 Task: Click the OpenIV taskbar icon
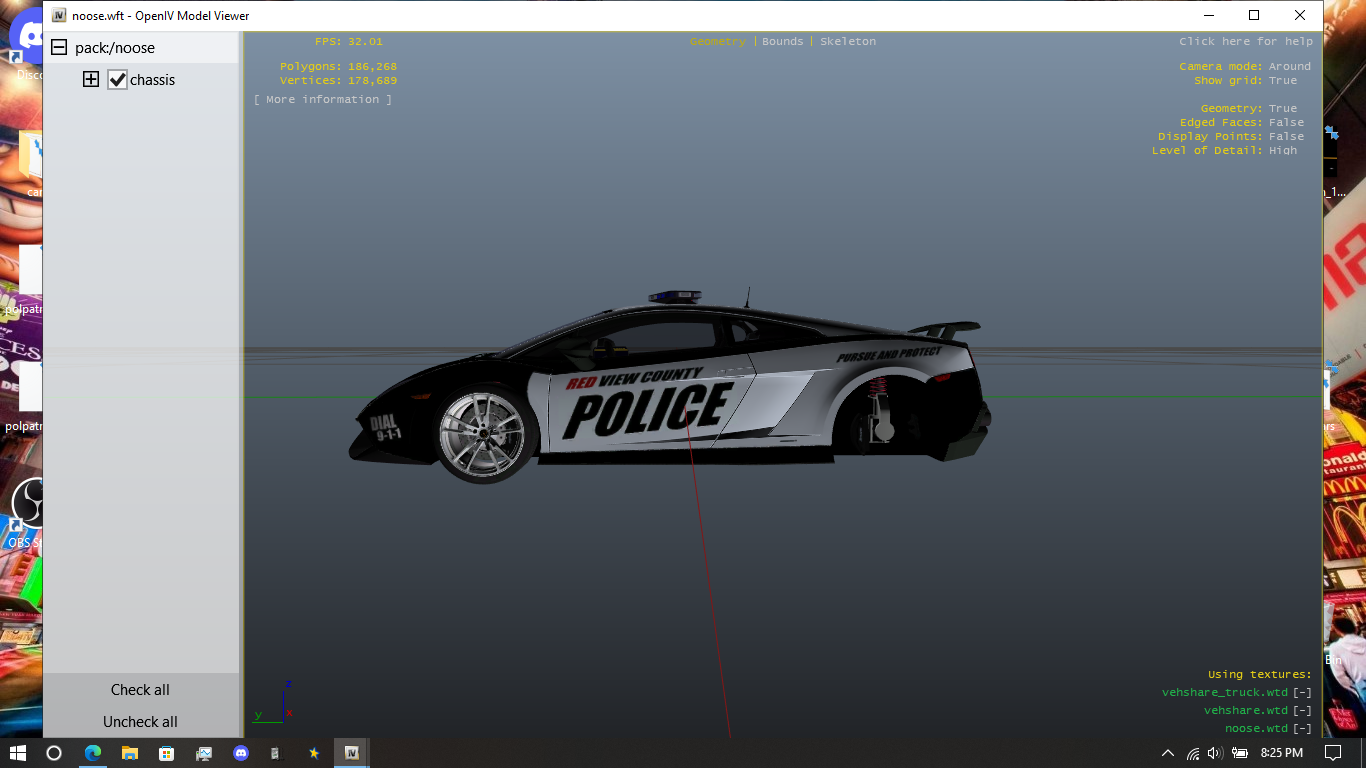coord(351,753)
